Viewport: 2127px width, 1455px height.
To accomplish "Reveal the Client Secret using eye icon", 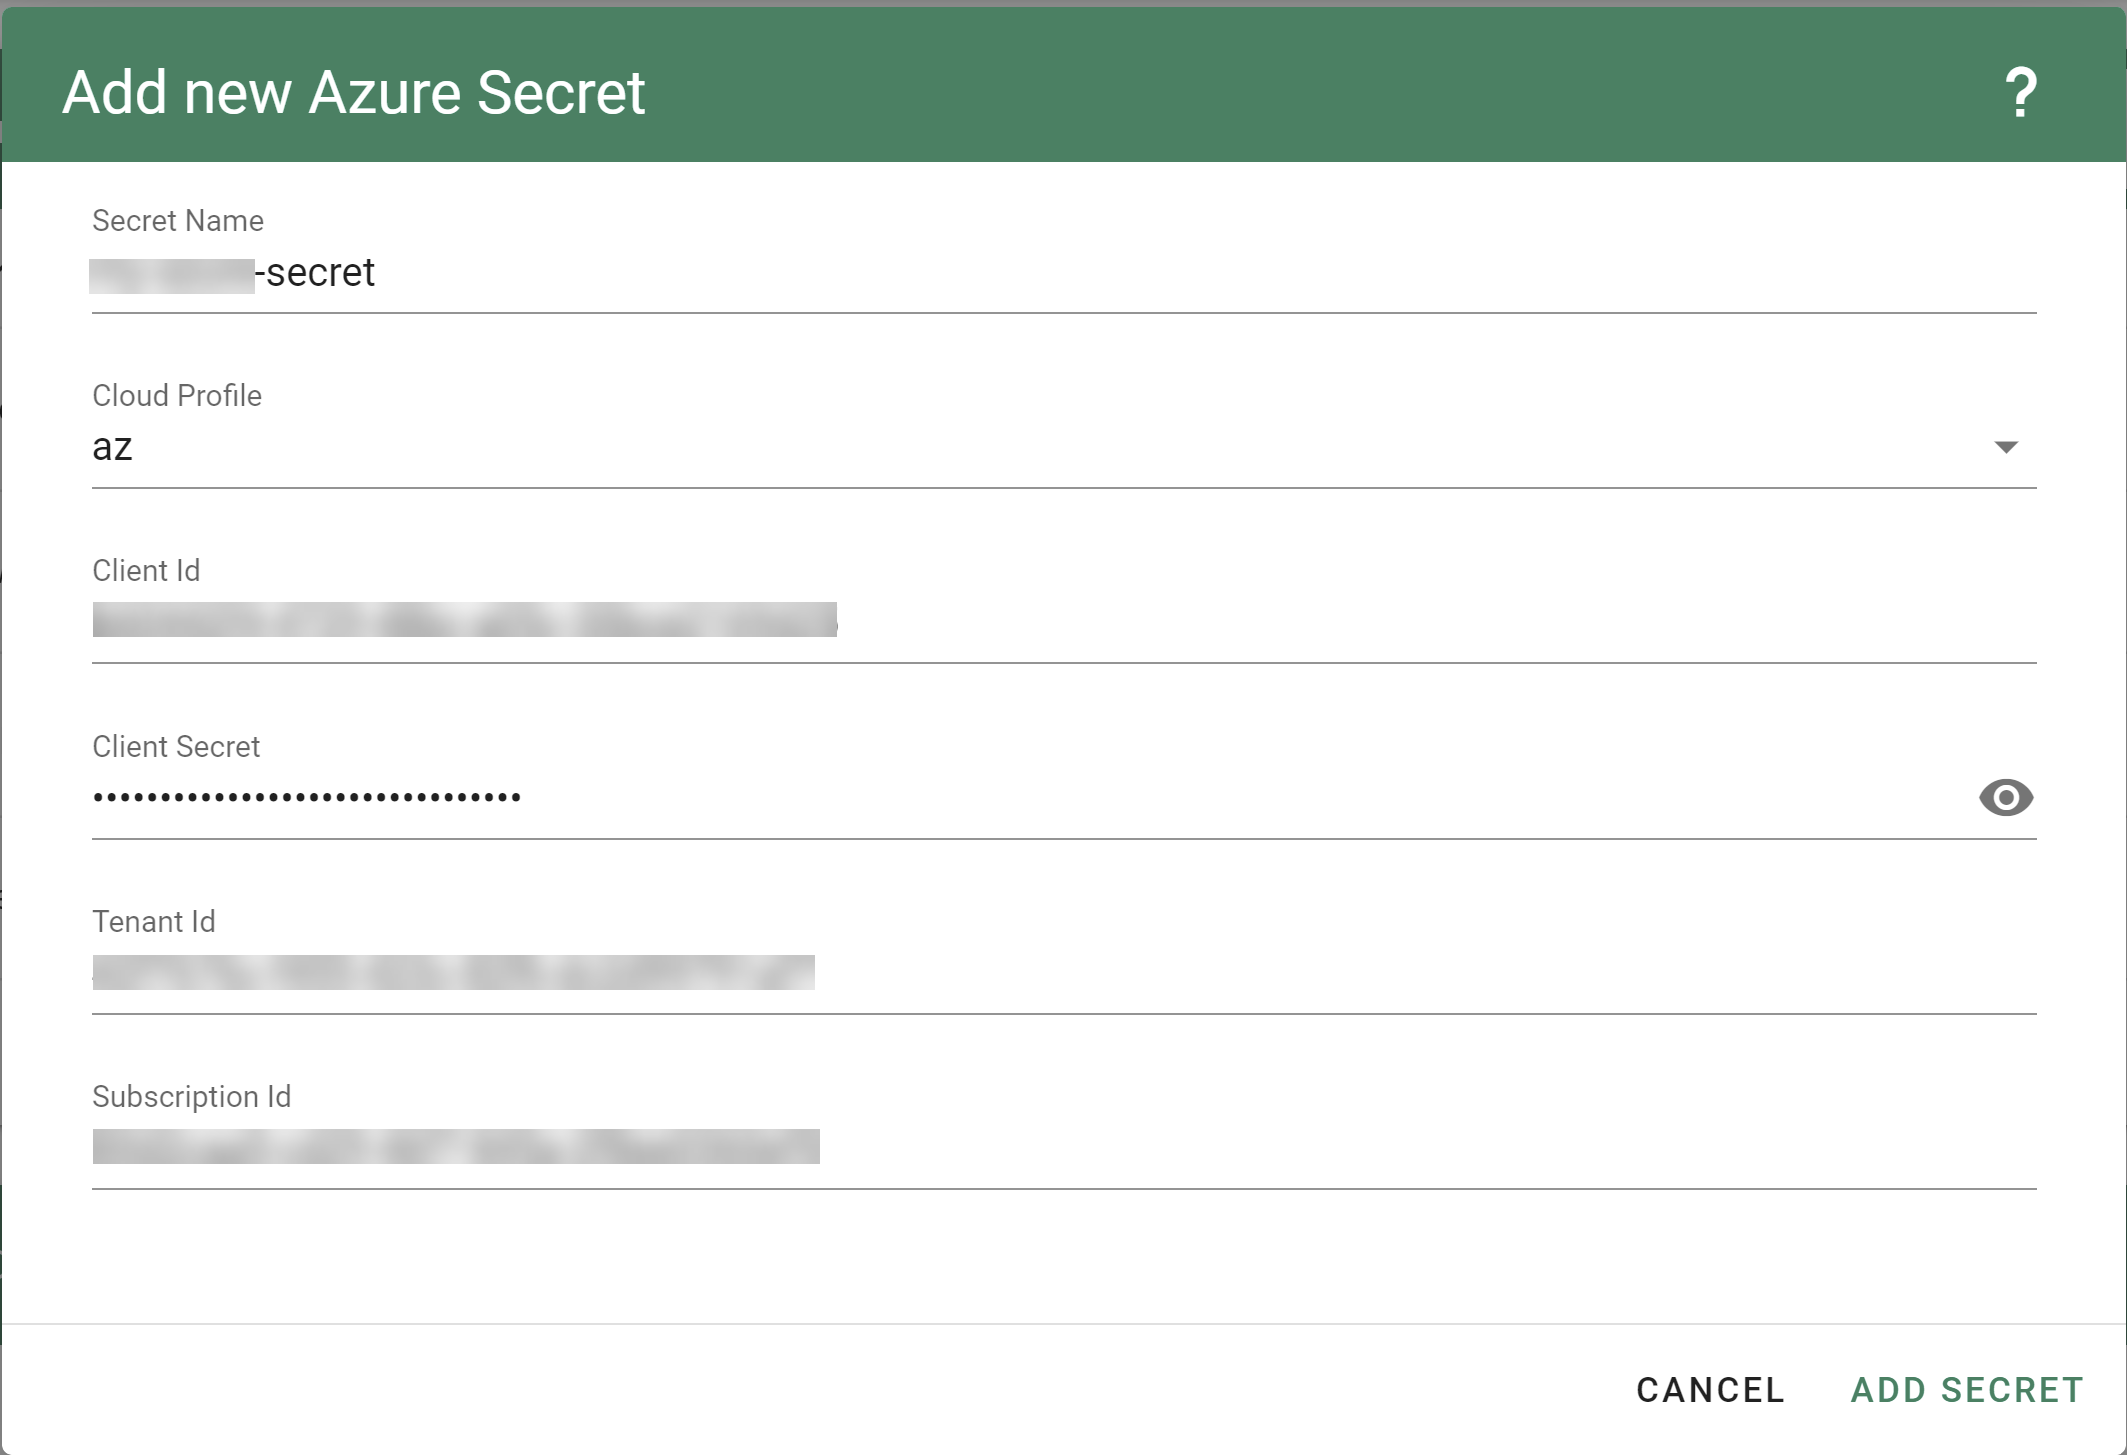I will coord(2005,797).
